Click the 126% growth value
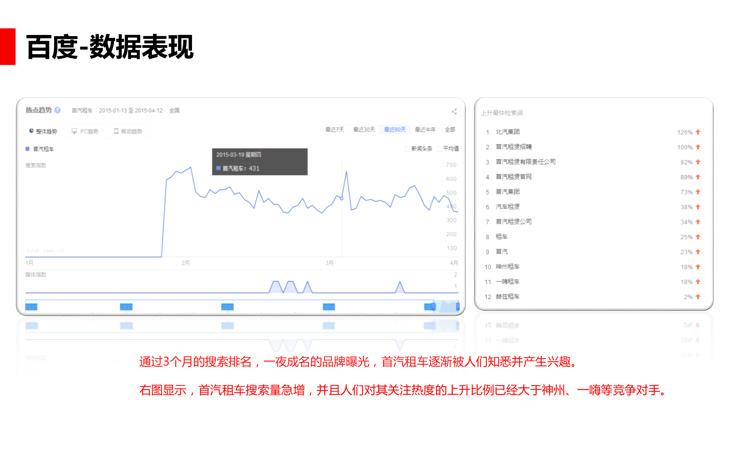Viewport: 750px width, 457px height. pos(684,132)
